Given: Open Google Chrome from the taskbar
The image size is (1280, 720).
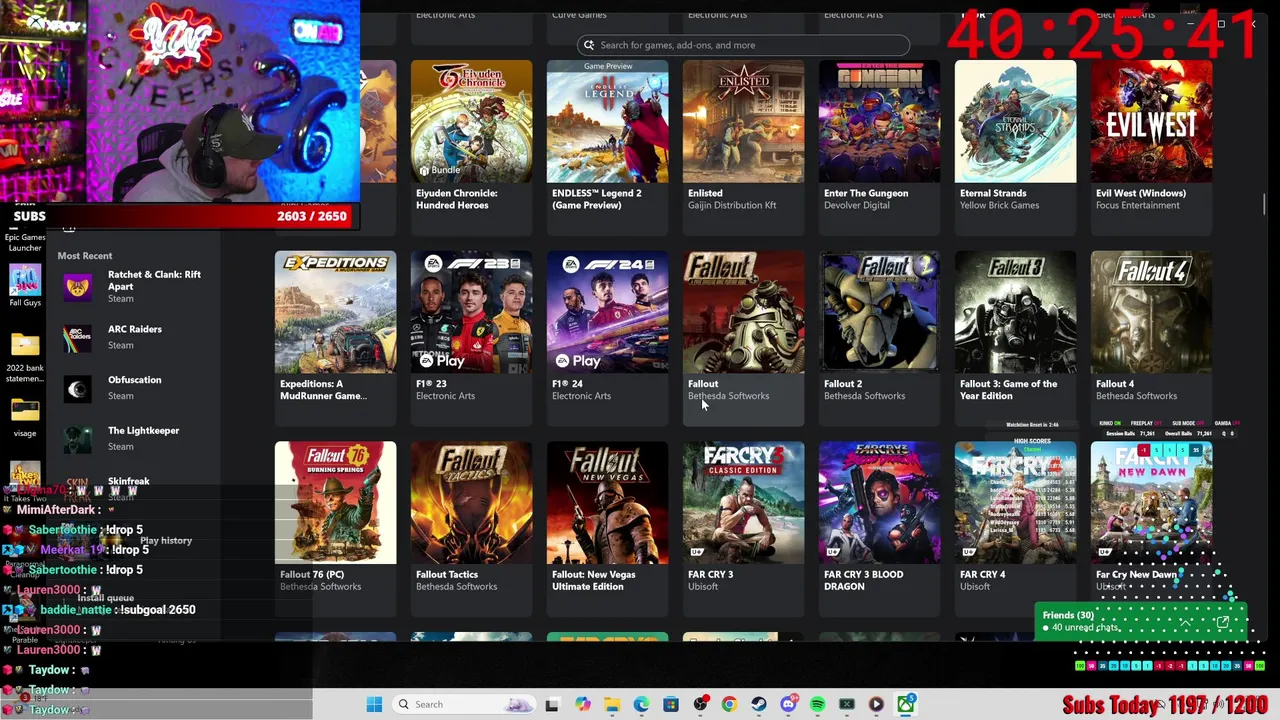Looking at the screenshot, I should [x=729, y=704].
